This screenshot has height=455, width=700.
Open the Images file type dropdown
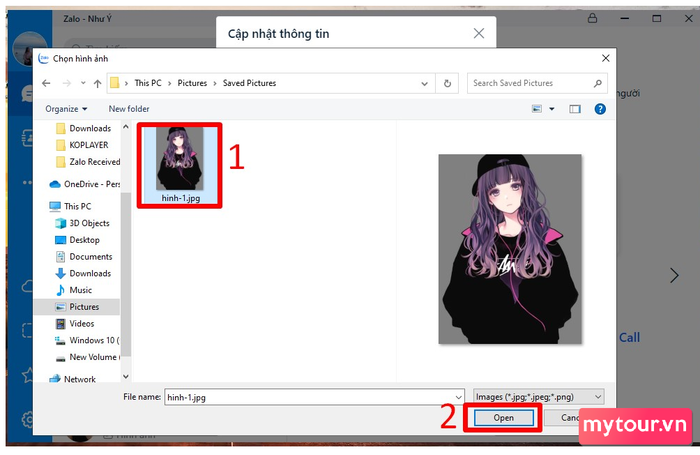pyautogui.click(x=539, y=397)
